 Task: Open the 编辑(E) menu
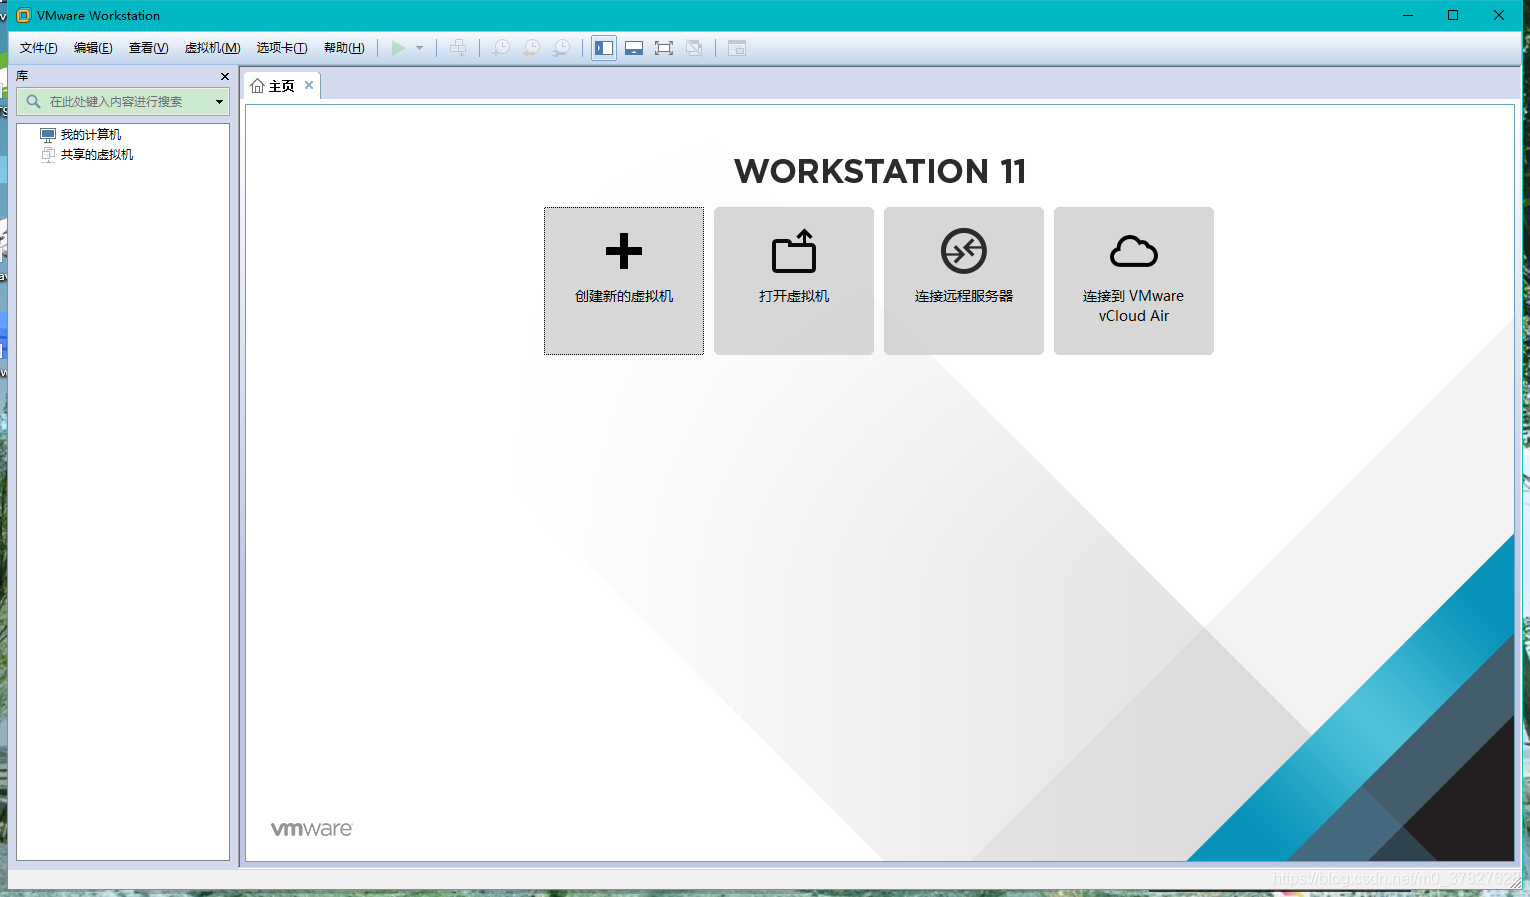(93, 48)
